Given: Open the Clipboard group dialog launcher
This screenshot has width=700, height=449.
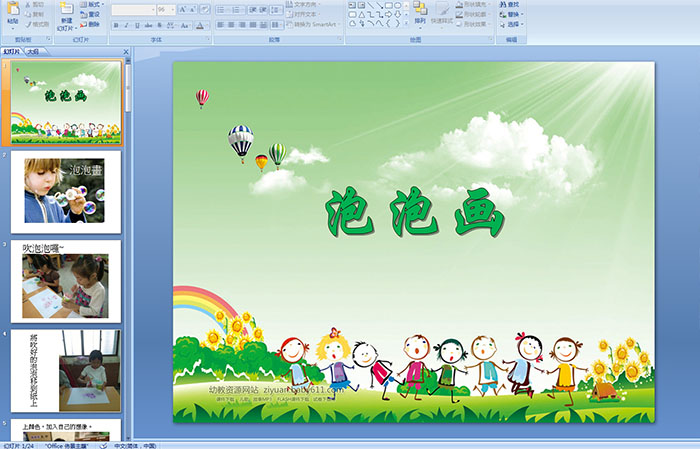Looking at the screenshot, I should (x=49, y=40).
